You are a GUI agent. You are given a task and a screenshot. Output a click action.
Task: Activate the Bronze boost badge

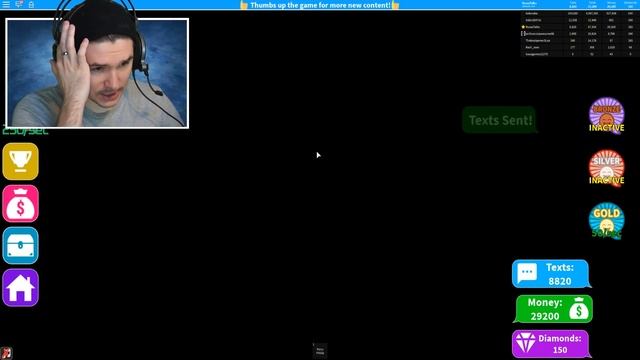607,115
